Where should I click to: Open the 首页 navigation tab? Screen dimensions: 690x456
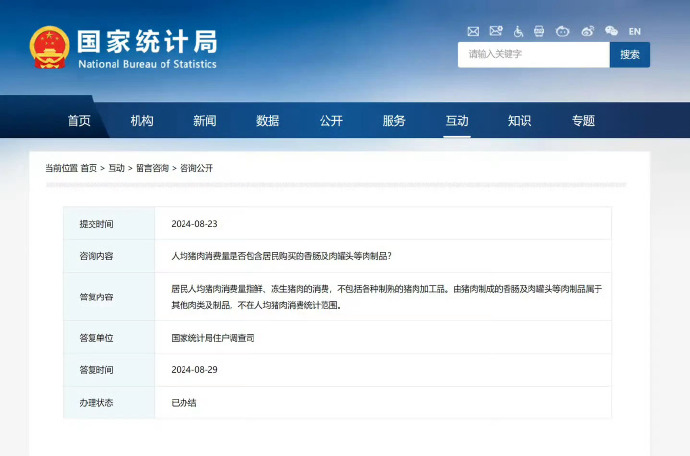[79, 121]
